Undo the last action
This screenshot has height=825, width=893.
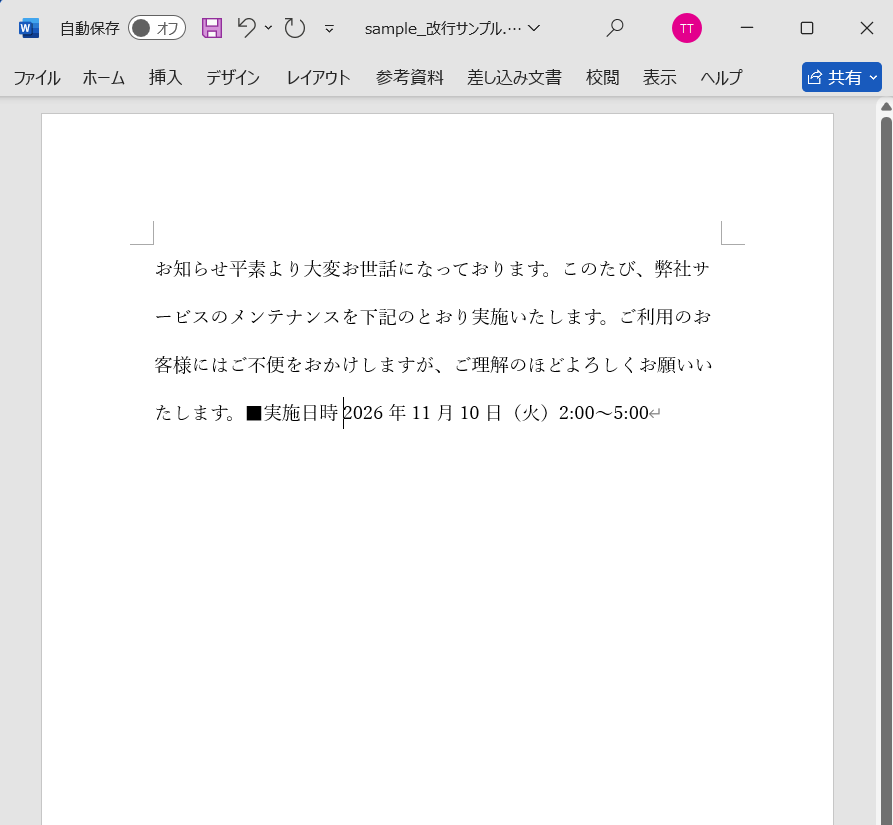pos(247,27)
